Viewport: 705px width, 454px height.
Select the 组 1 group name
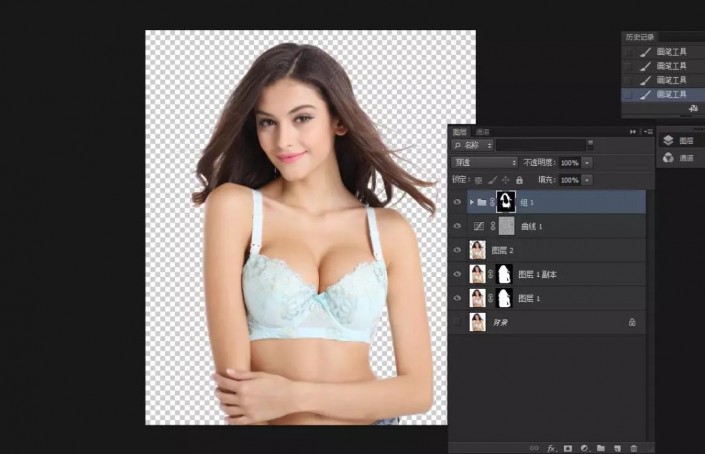pyautogui.click(x=527, y=203)
